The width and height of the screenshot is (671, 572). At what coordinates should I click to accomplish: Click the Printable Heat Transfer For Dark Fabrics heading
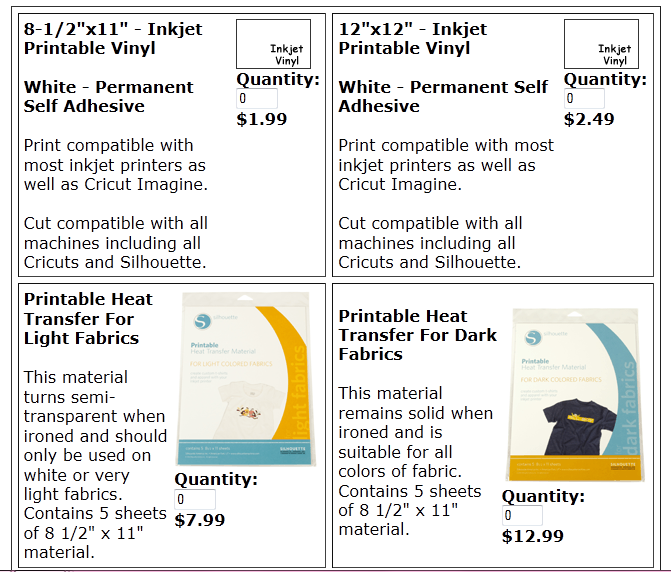417,335
